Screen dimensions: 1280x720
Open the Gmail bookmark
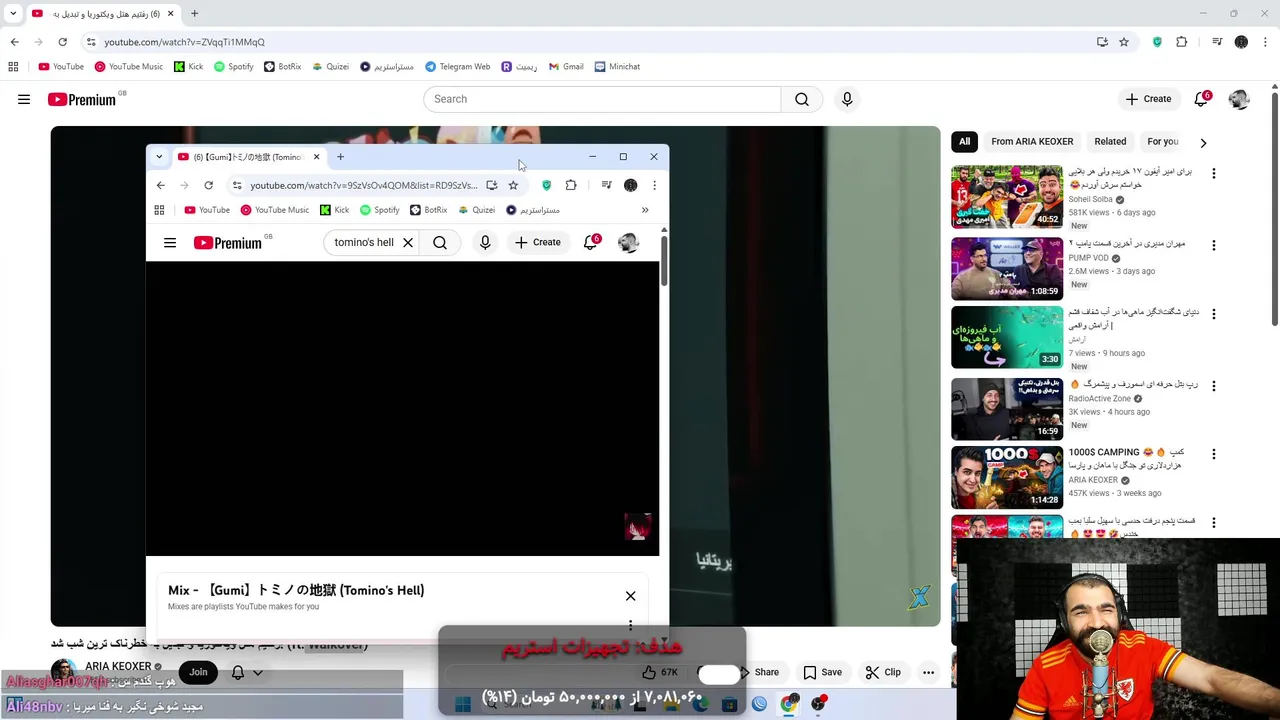point(566,67)
